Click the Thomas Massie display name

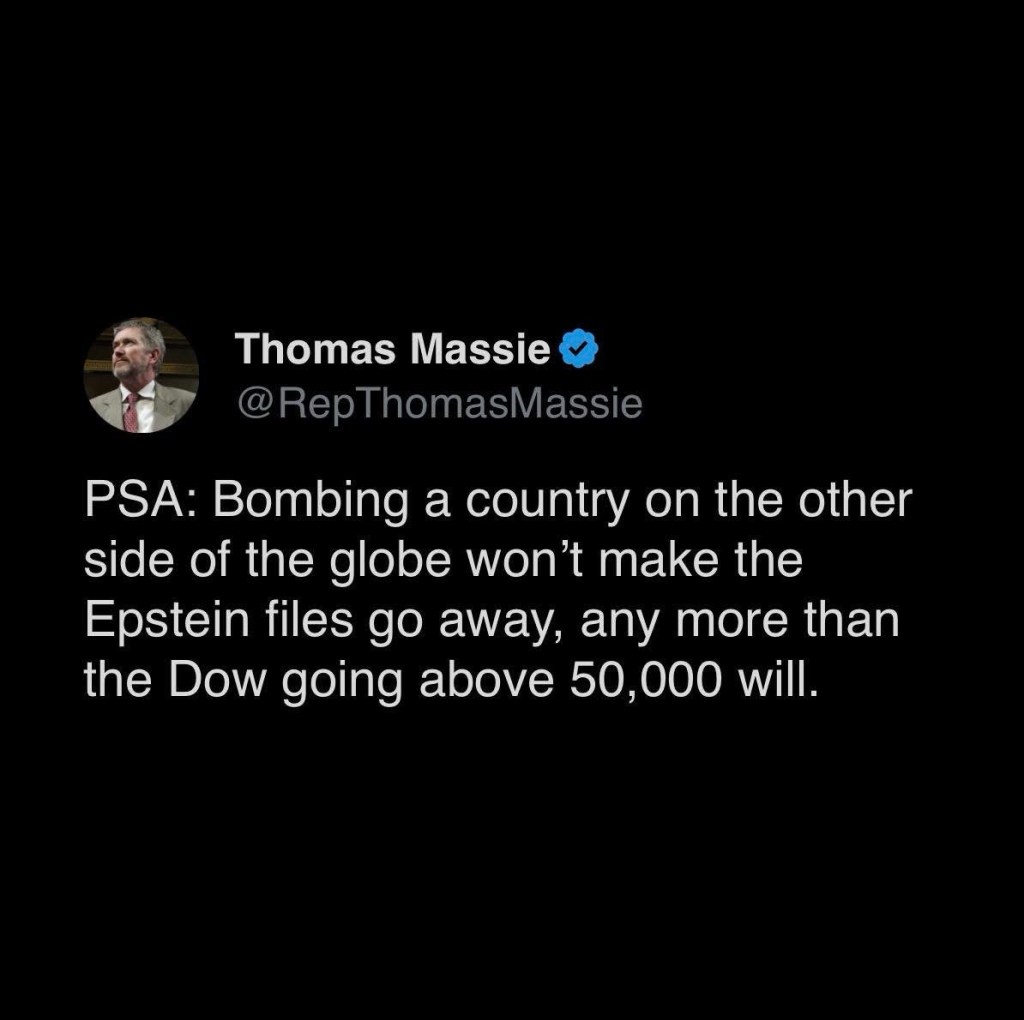392,350
